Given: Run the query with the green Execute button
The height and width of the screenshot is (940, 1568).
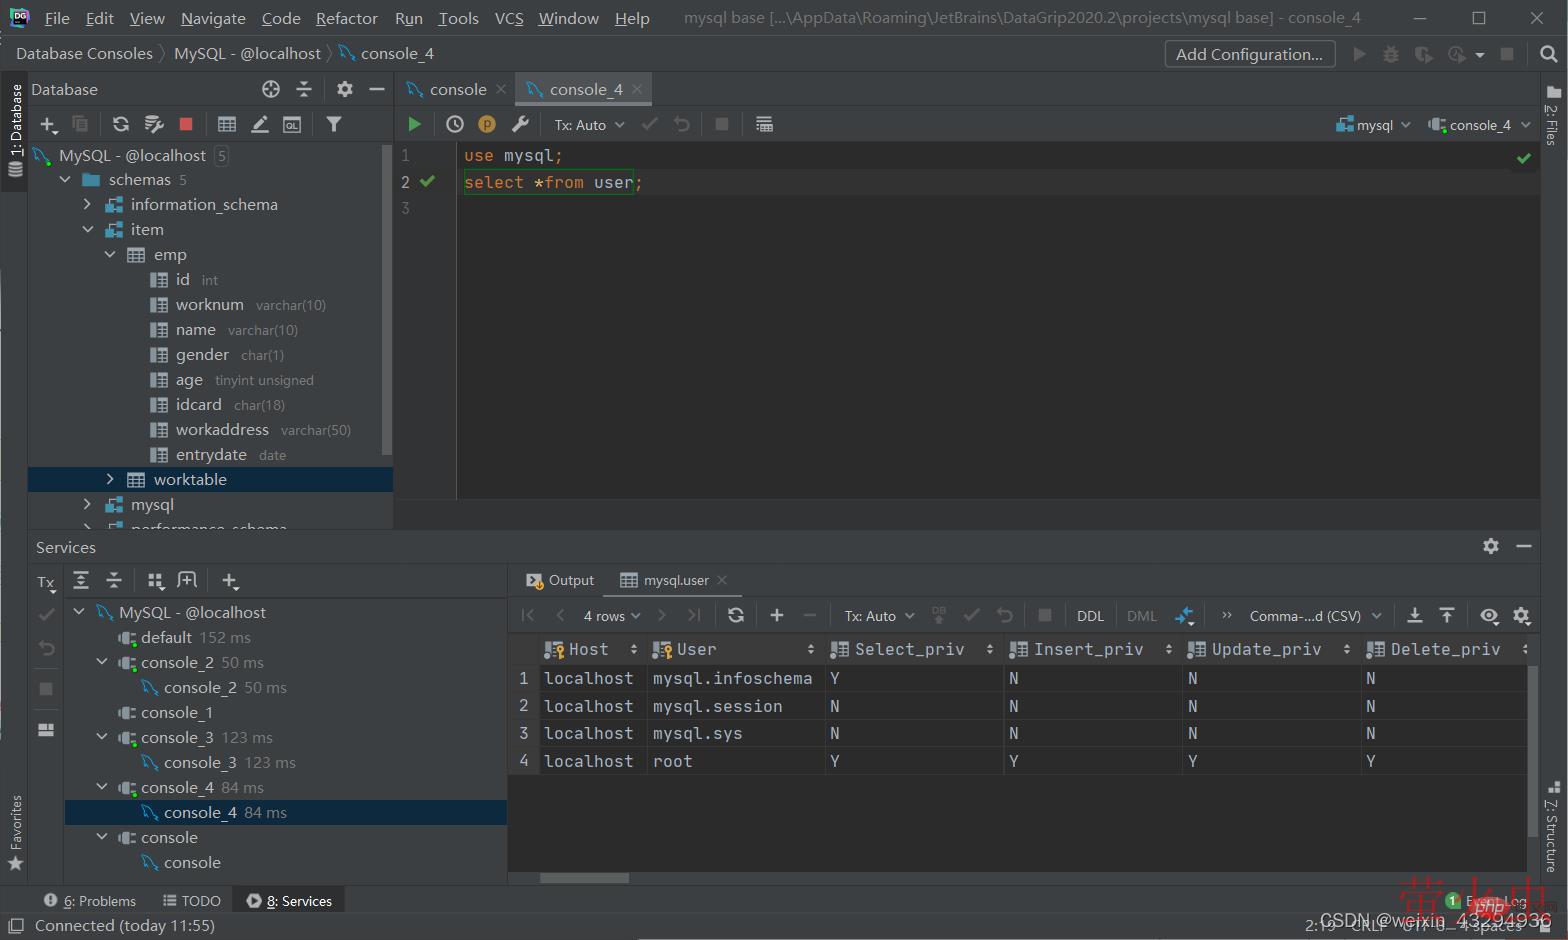Looking at the screenshot, I should tap(414, 124).
